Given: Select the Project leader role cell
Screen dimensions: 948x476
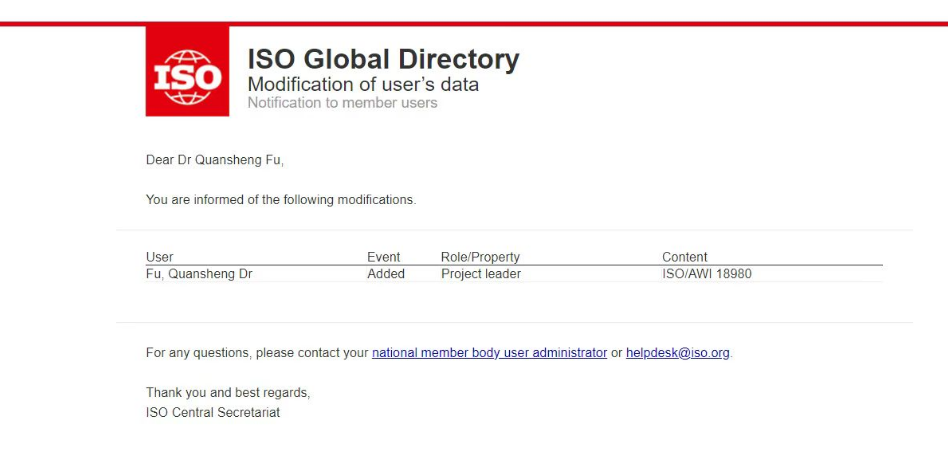Looking at the screenshot, I should [481, 274].
